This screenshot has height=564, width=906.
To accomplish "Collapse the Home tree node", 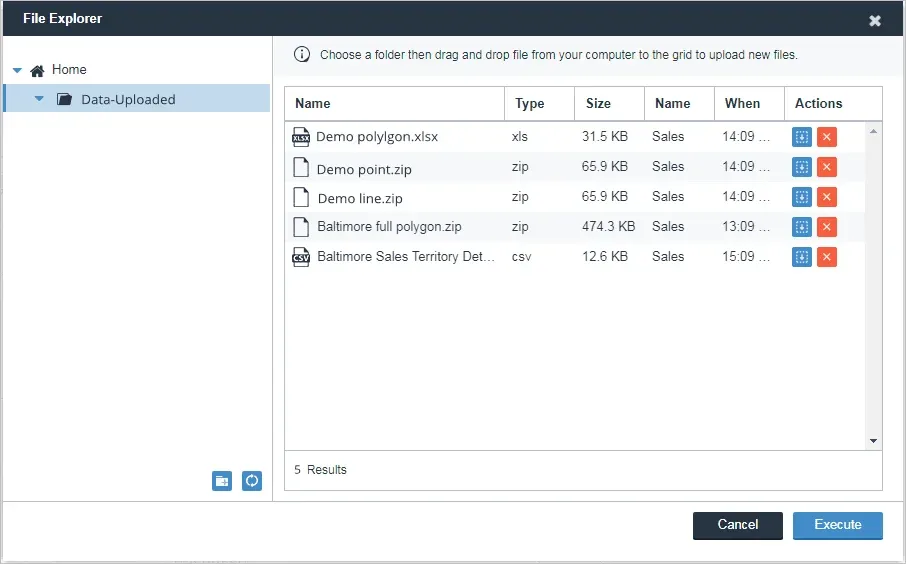I will tap(17, 70).
